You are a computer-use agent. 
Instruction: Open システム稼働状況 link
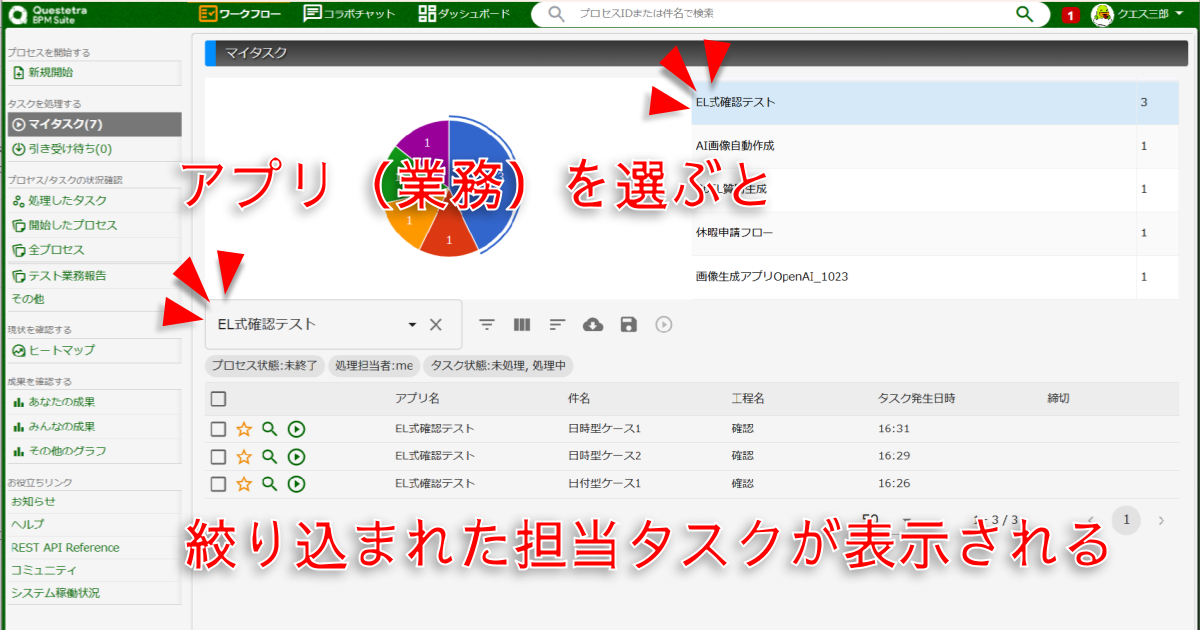(x=55, y=593)
